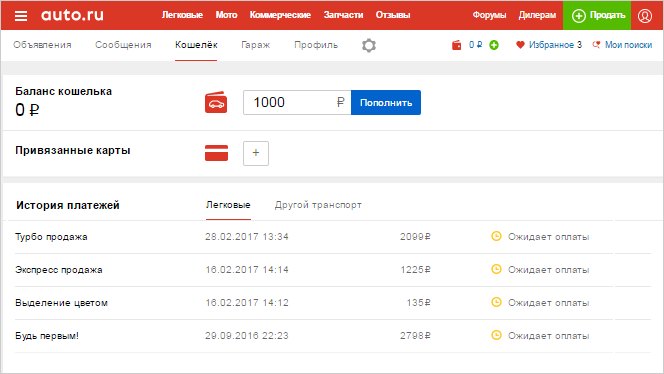The image size is (664, 374).
Task: Click the top-up amount input field
Action: [x=297, y=103]
